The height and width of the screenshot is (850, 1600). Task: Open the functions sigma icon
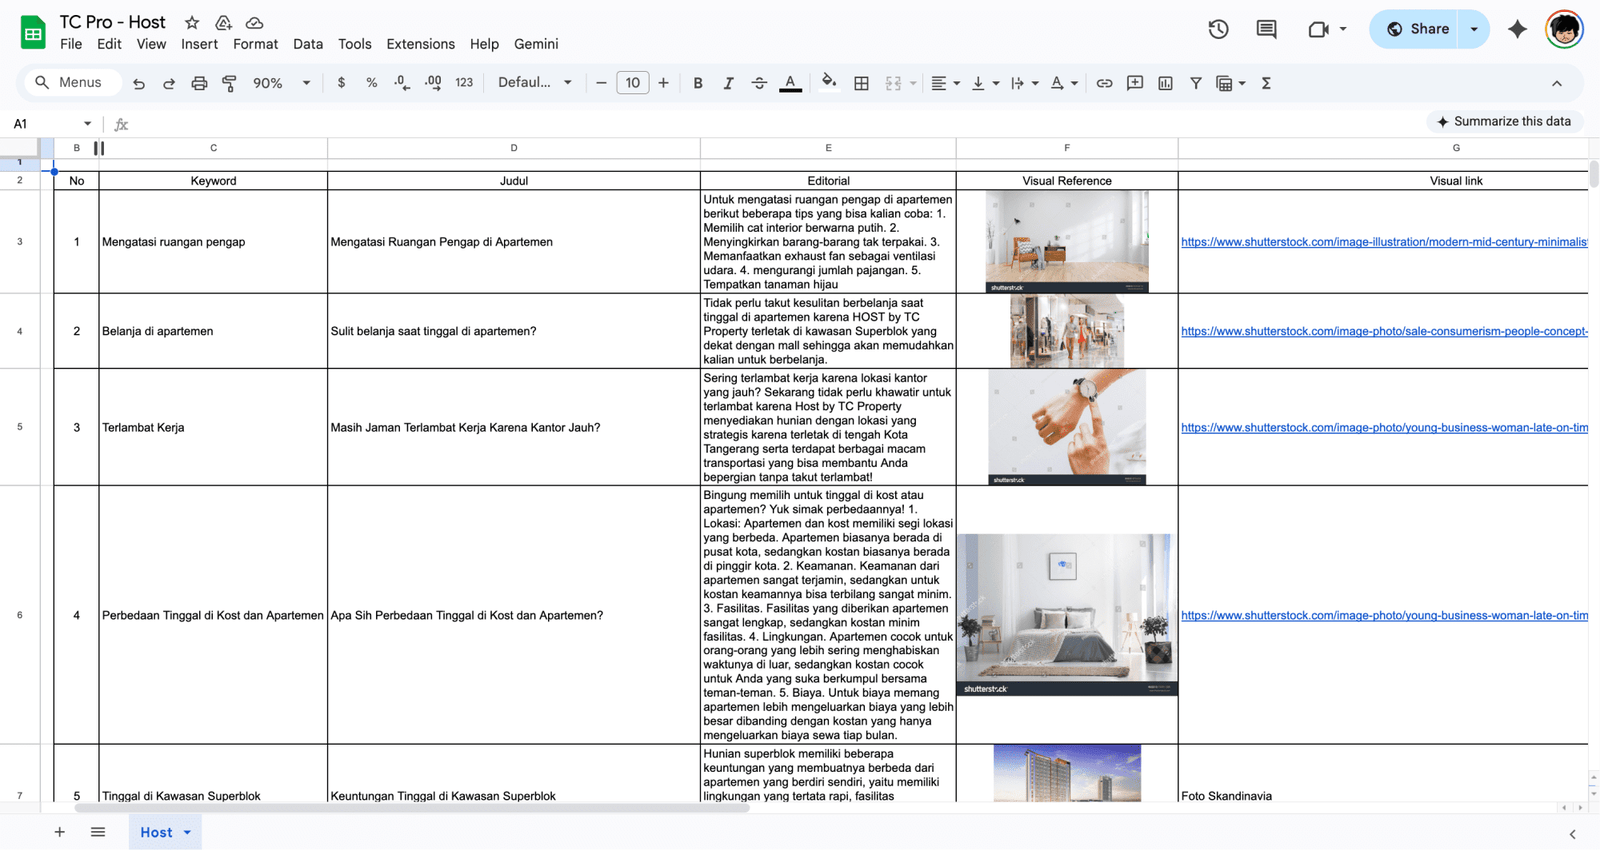[1266, 83]
